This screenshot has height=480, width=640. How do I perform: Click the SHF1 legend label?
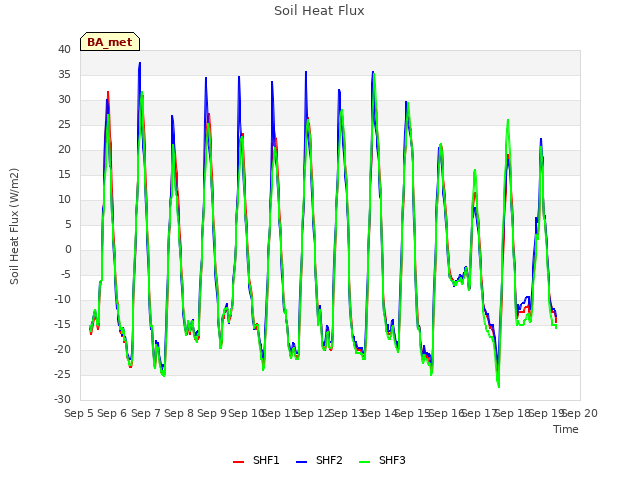pyautogui.click(x=266, y=460)
